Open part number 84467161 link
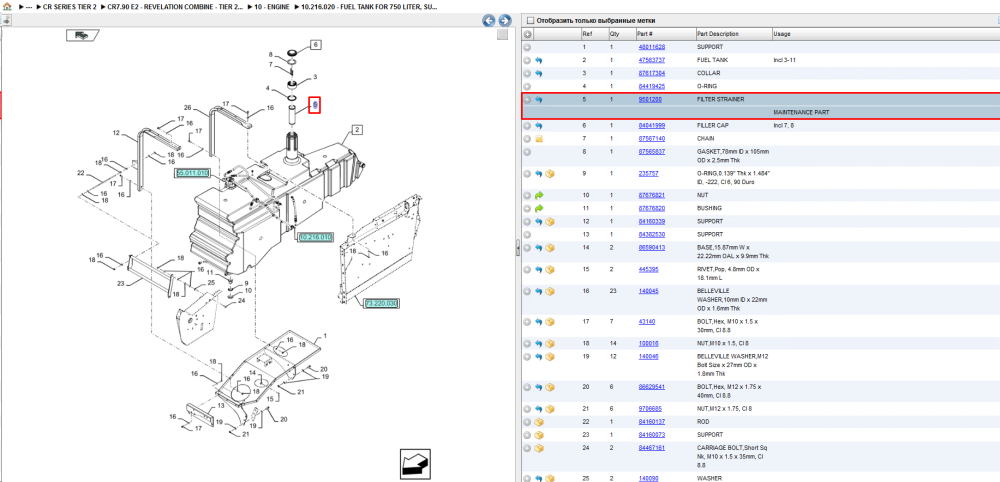1000x482 pixels. tap(652, 448)
